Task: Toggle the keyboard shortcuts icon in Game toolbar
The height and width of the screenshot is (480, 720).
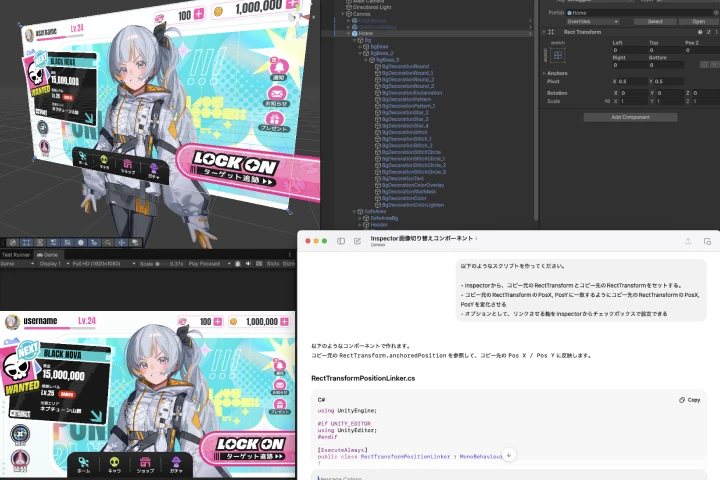Action: (259, 264)
